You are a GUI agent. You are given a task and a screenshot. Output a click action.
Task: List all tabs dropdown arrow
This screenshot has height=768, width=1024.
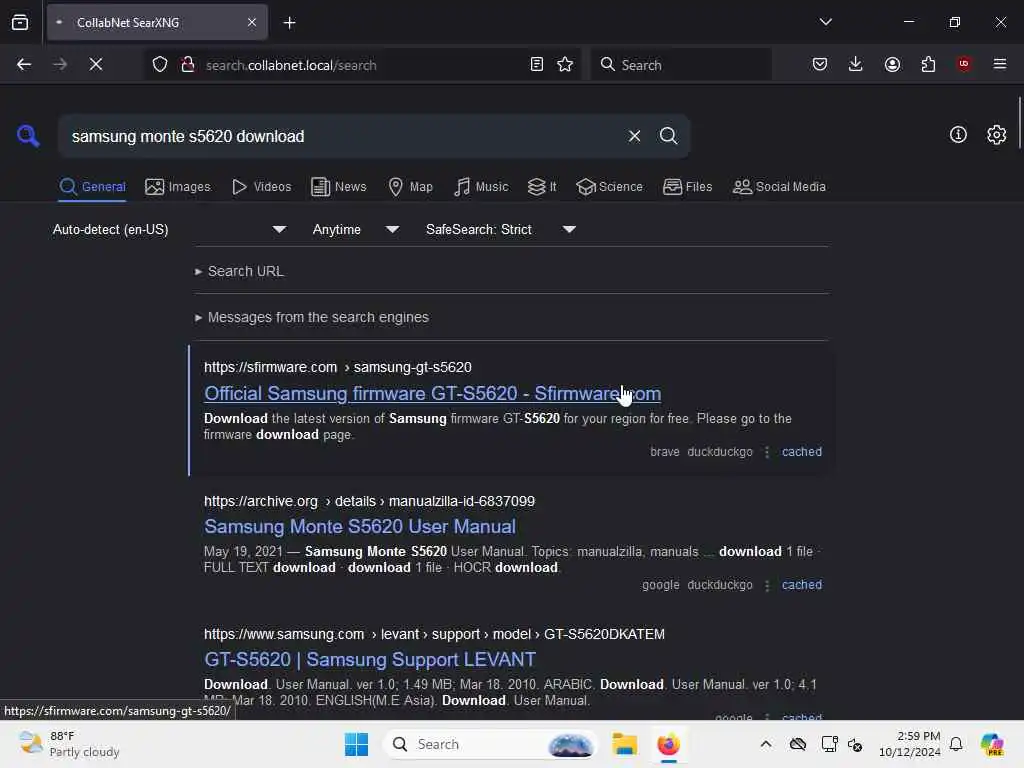(825, 22)
